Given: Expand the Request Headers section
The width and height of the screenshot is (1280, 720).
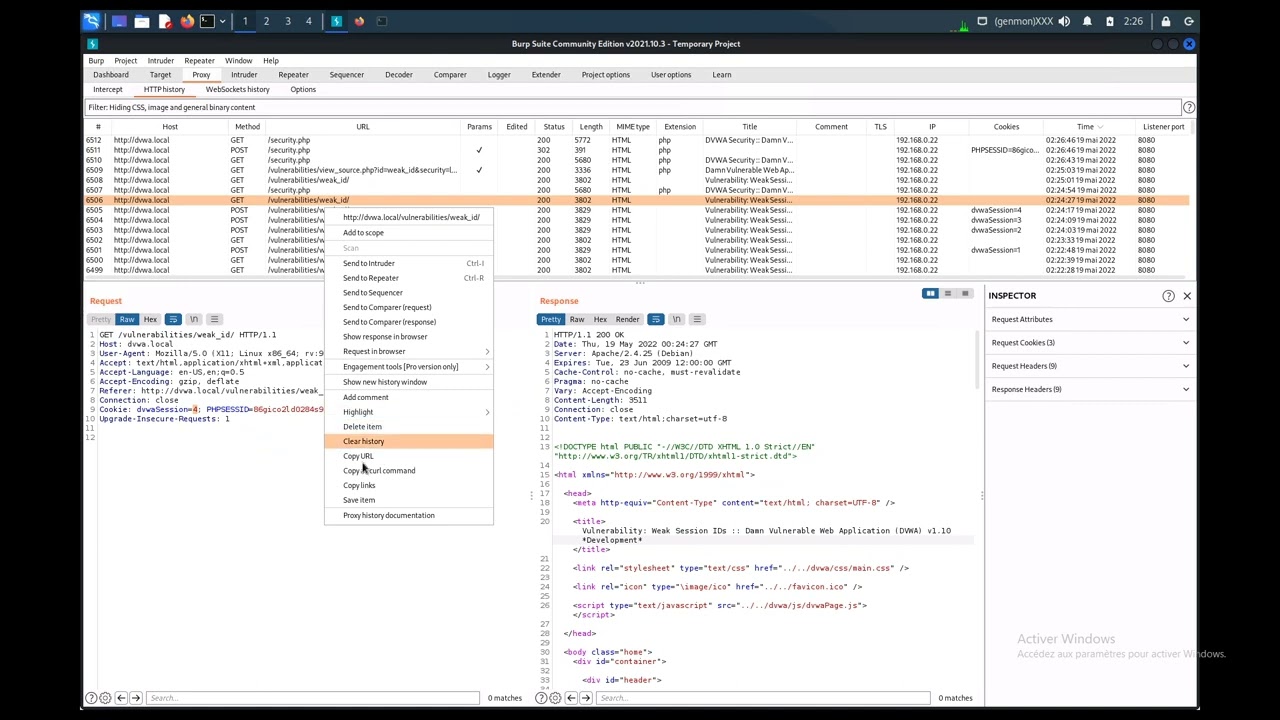Looking at the screenshot, I should (1089, 366).
